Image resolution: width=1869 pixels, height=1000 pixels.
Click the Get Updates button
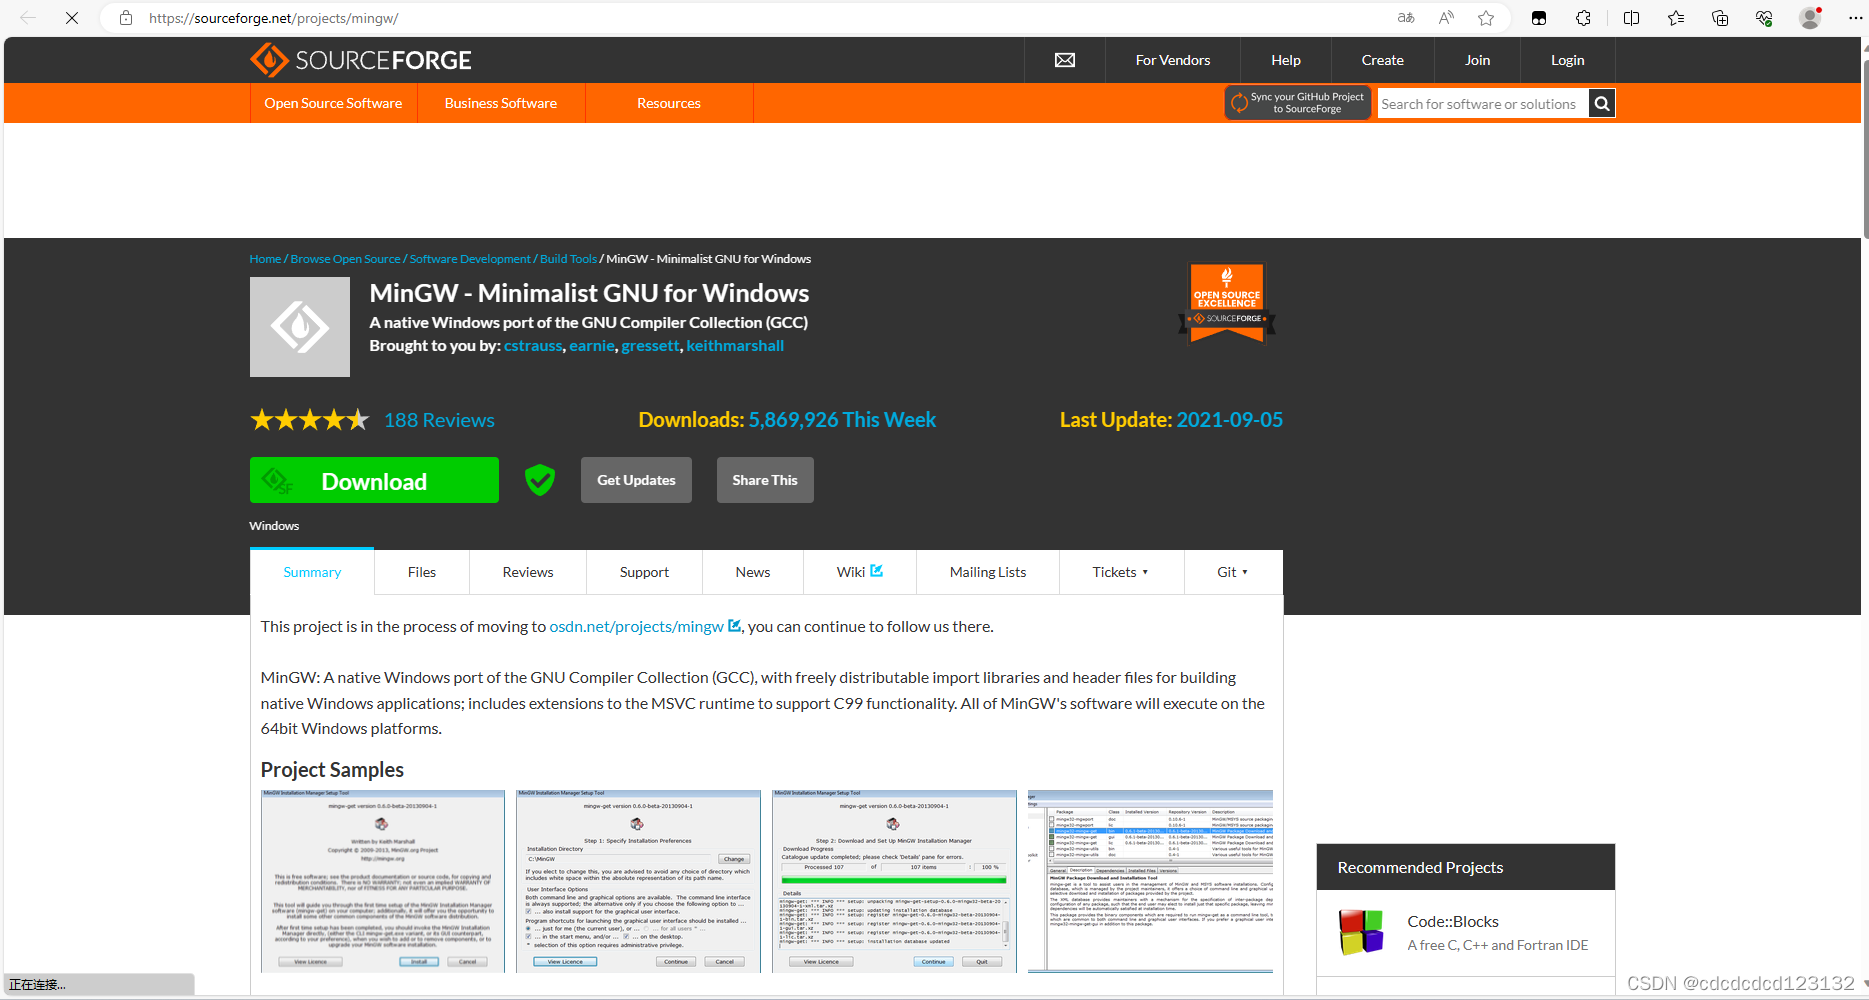pos(636,480)
